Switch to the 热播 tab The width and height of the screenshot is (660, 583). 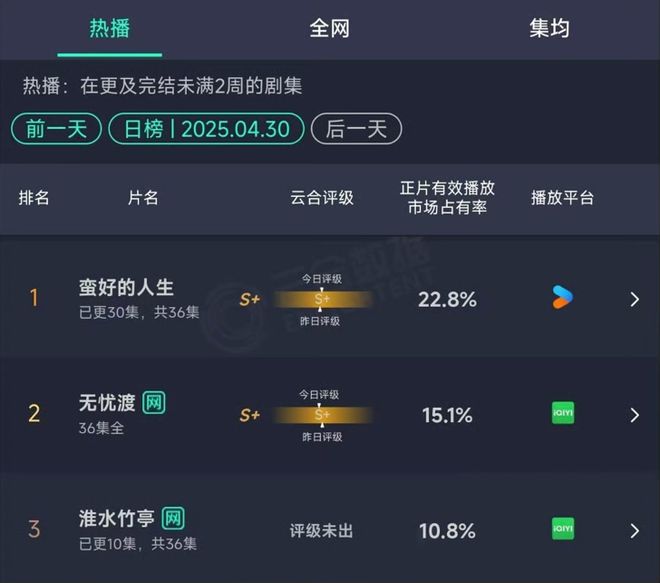tap(109, 29)
